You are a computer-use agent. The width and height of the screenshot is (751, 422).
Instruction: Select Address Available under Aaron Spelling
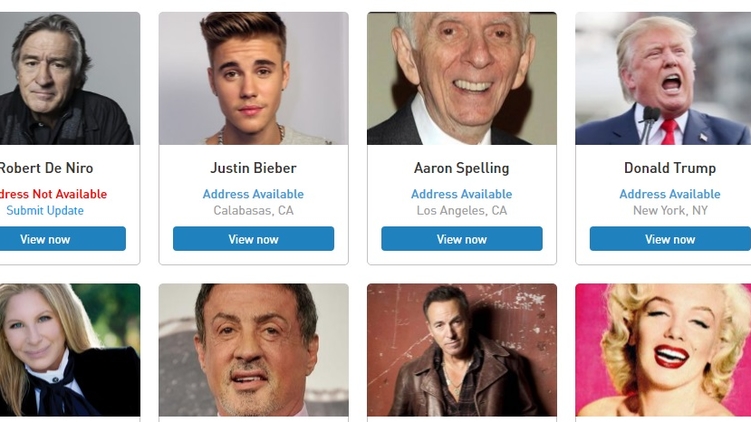pyautogui.click(x=461, y=194)
